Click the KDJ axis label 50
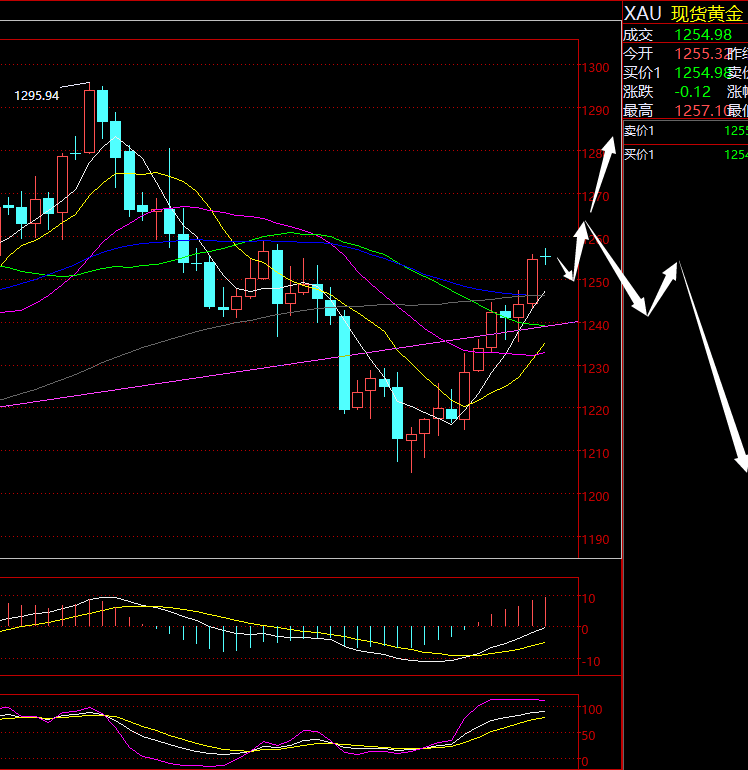 pyautogui.click(x=589, y=736)
